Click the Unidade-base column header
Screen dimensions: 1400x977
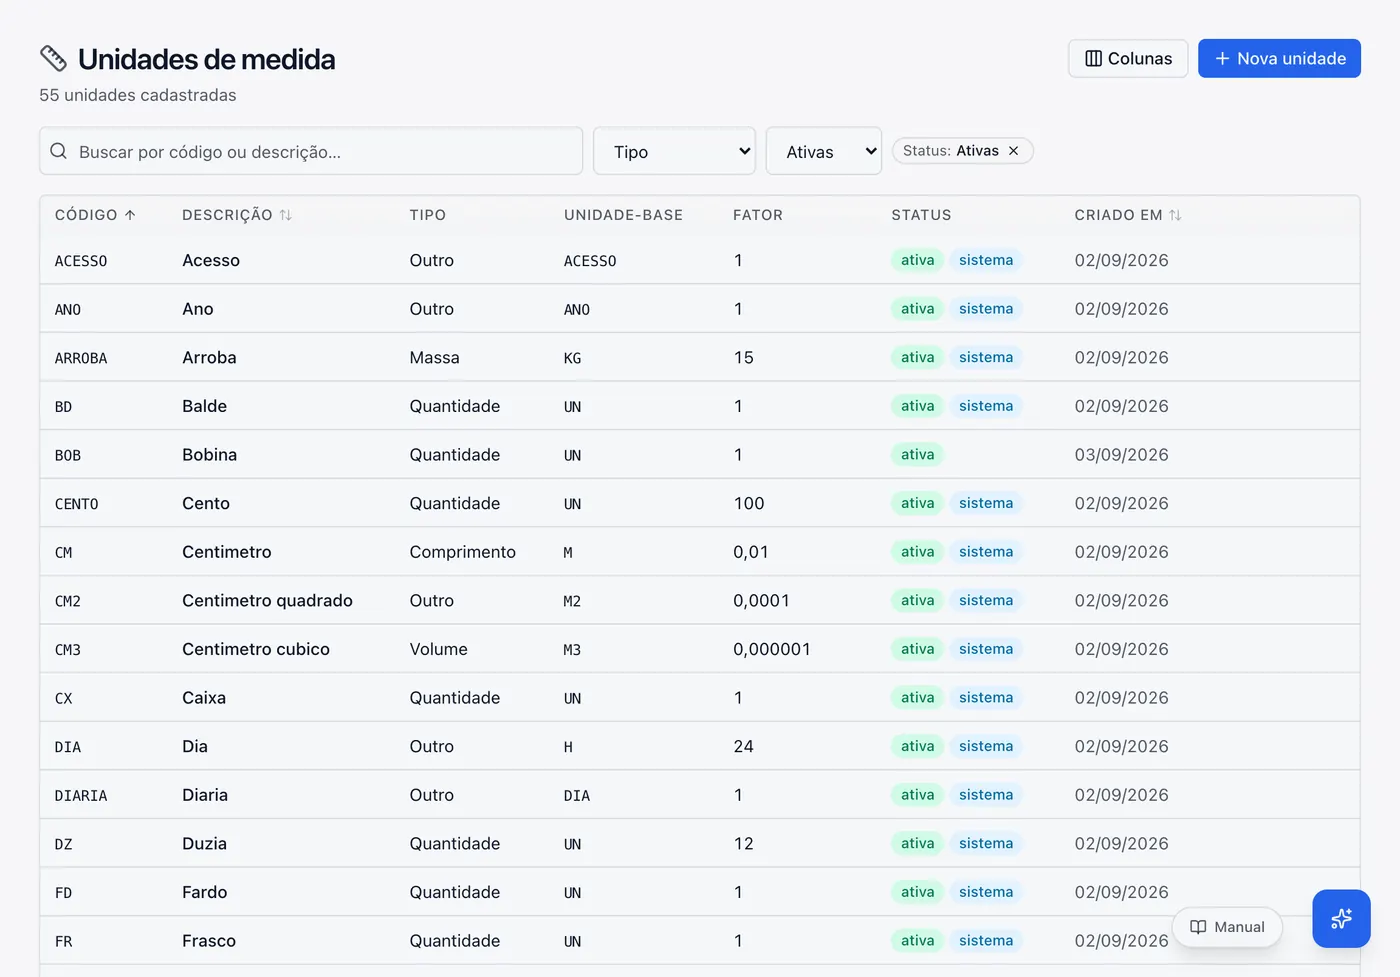coord(624,215)
